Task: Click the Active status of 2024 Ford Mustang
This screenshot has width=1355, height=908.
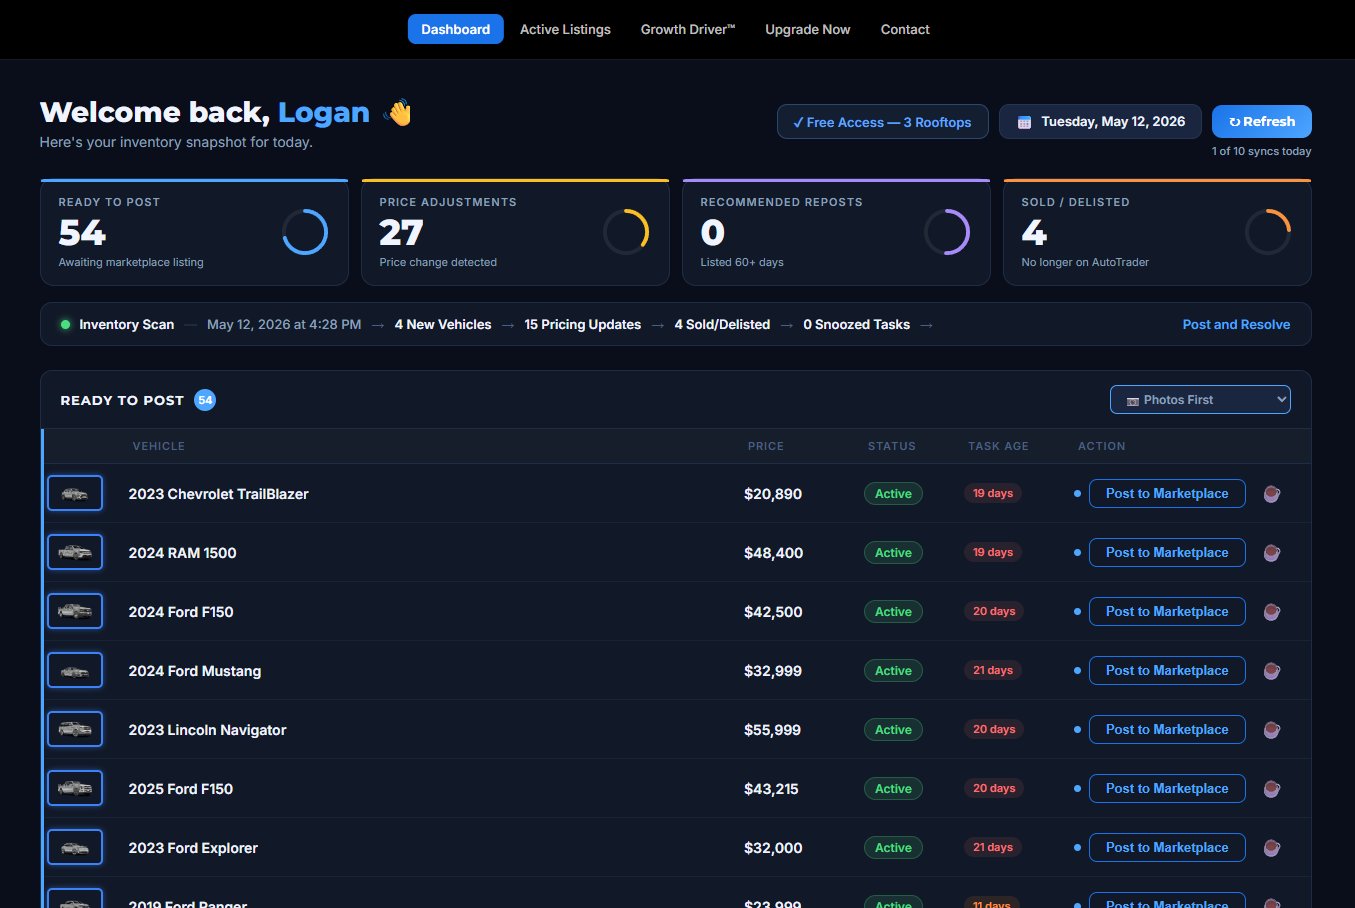Action: (x=893, y=671)
